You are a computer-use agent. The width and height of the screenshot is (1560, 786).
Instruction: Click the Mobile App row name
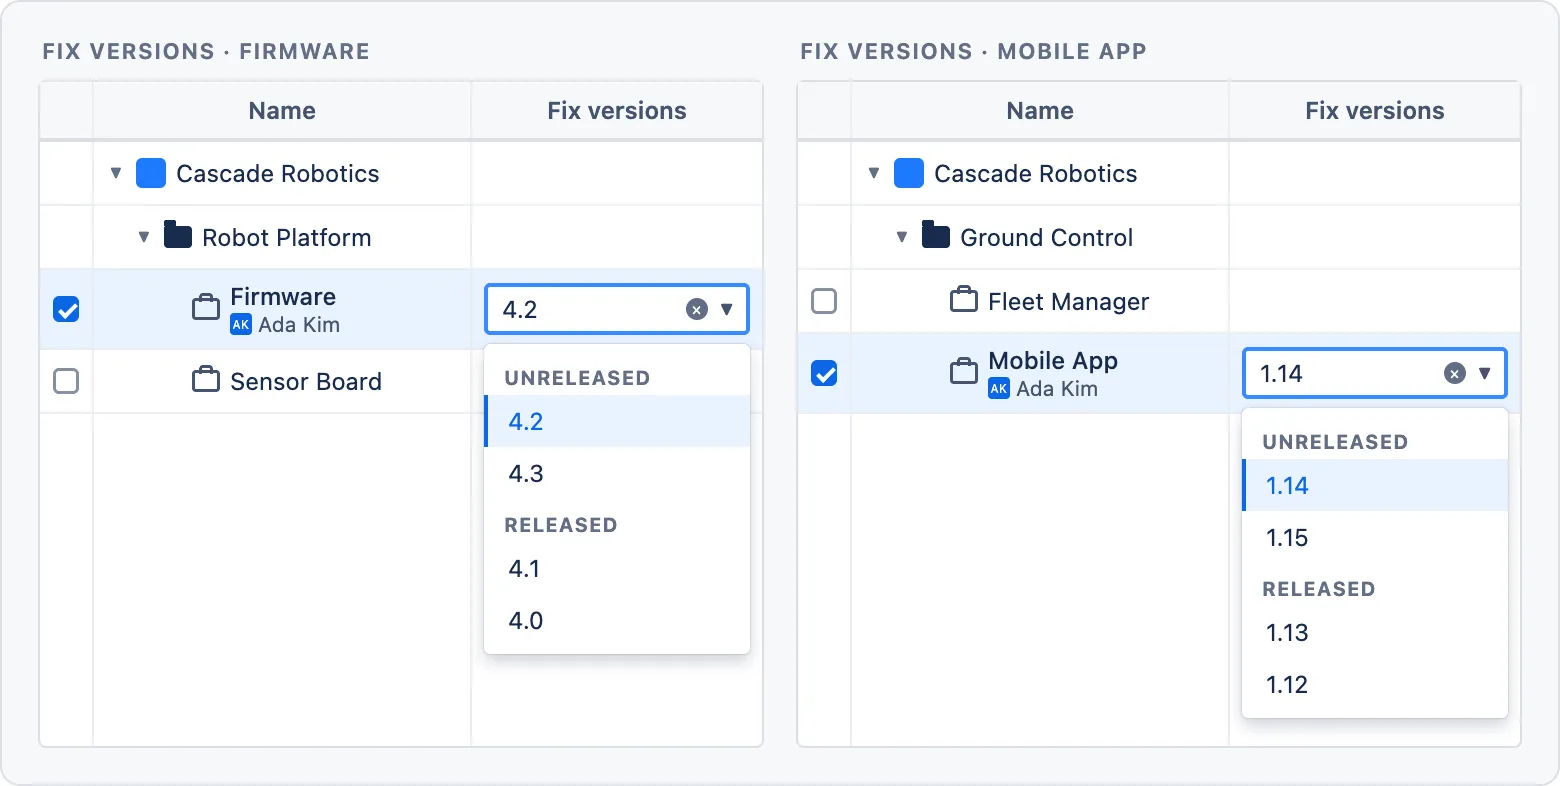[1053, 361]
